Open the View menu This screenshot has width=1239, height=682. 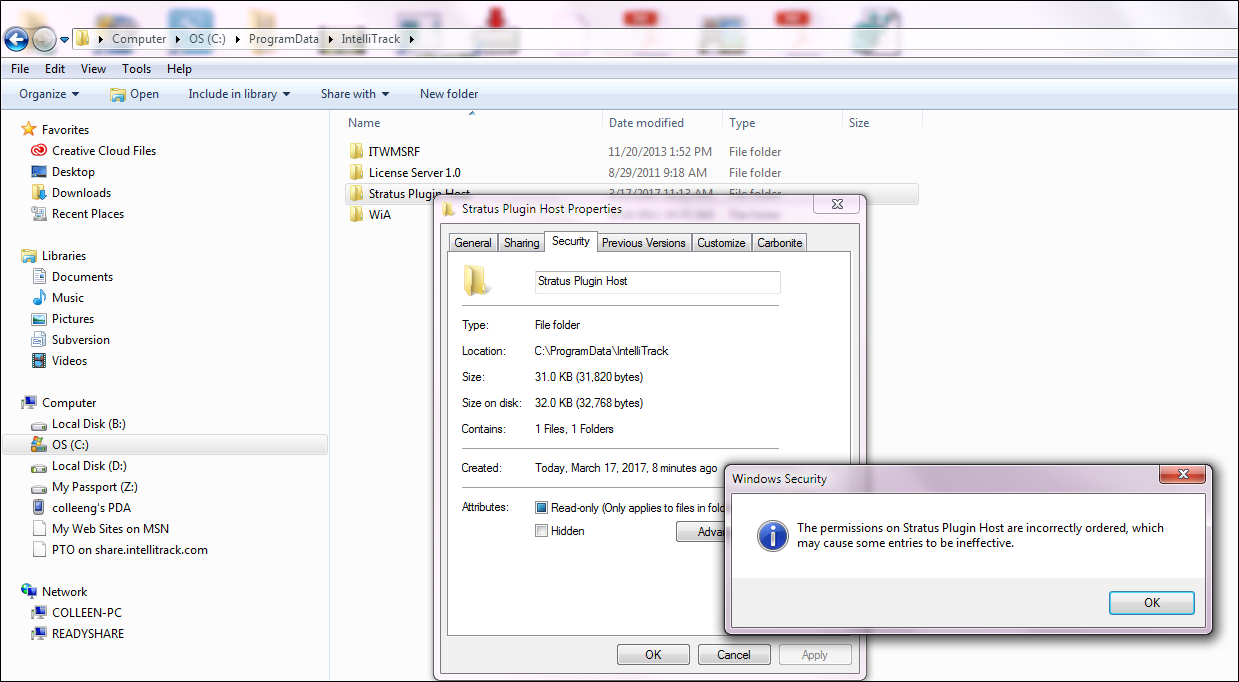click(93, 69)
